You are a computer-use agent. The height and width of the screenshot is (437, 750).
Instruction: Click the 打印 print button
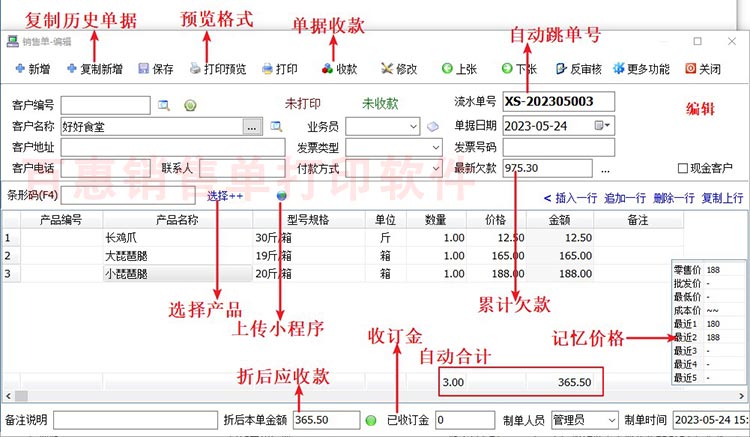click(280, 69)
